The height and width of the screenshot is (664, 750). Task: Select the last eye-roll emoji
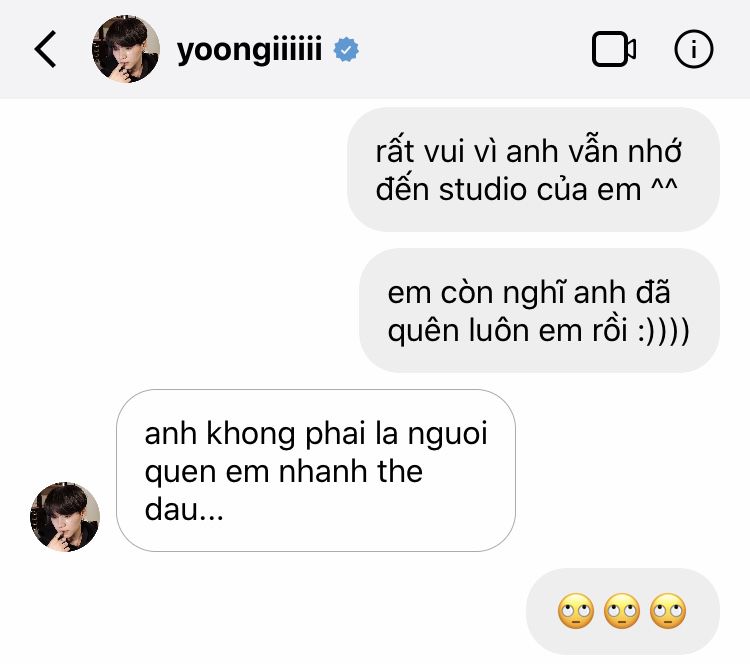click(x=668, y=611)
